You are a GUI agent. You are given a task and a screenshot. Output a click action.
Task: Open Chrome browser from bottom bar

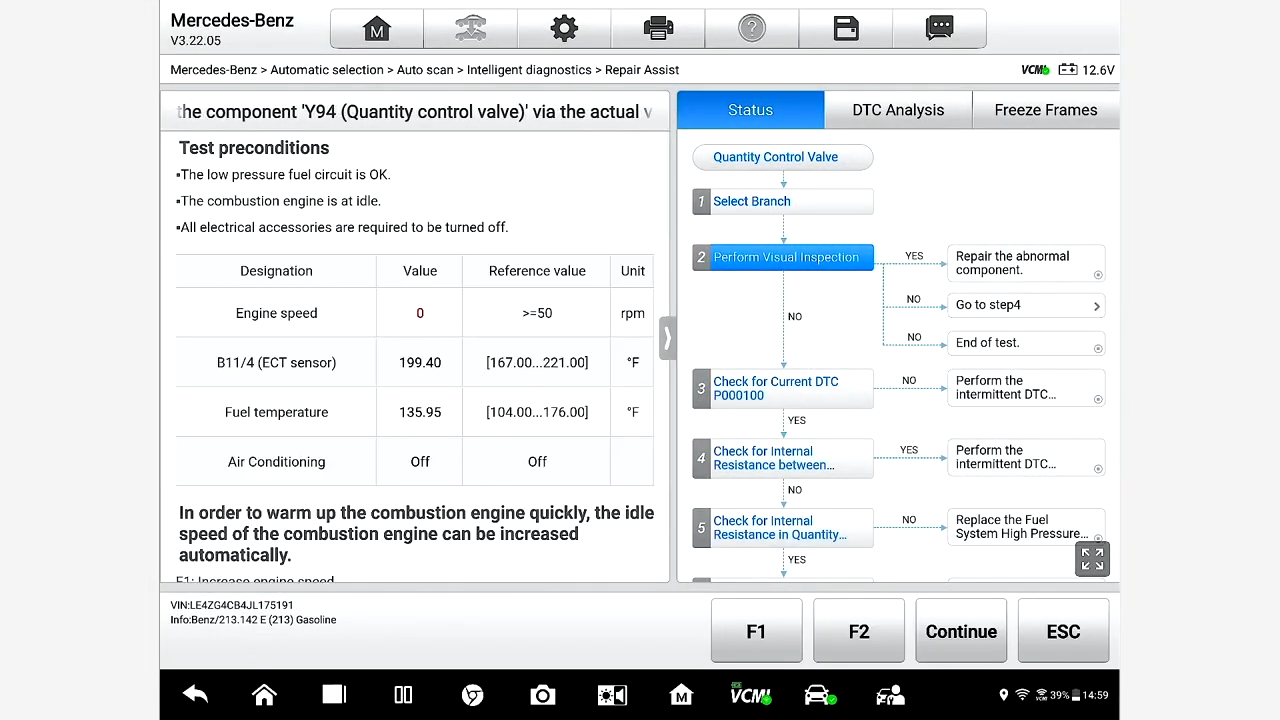(473, 695)
